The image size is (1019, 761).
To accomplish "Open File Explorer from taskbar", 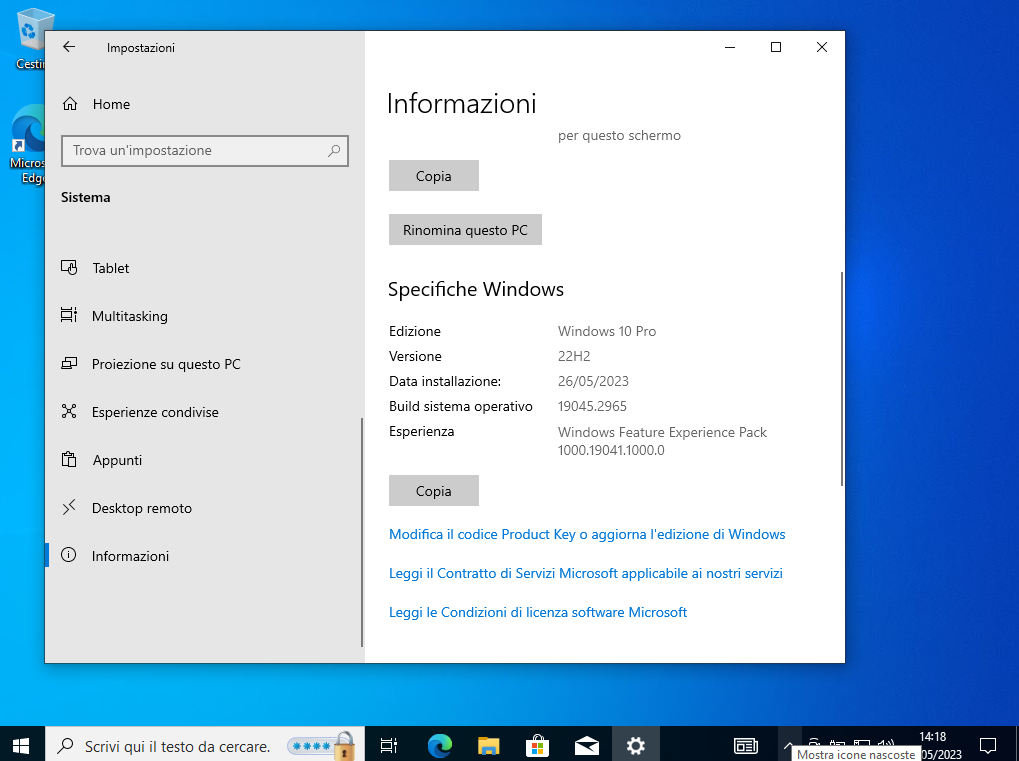I will point(489,746).
